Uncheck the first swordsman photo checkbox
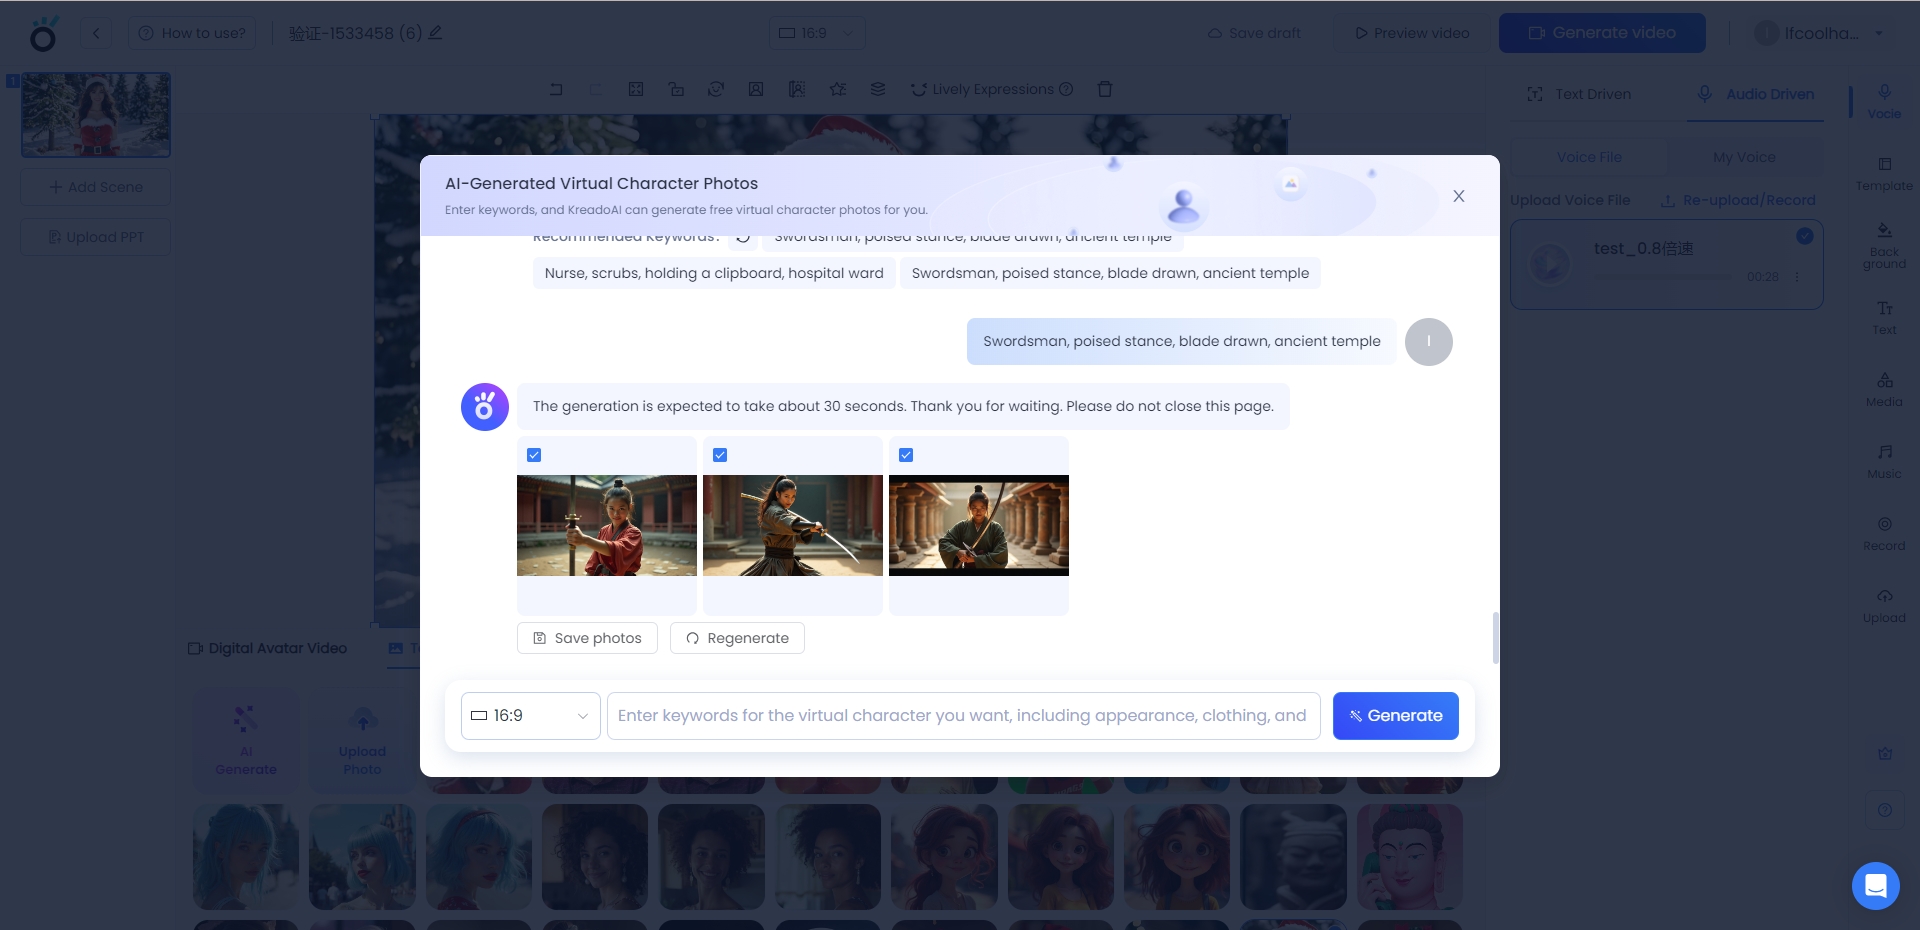This screenshot has width=1920, height=930. pyautogui.click(x=534, y=455)
